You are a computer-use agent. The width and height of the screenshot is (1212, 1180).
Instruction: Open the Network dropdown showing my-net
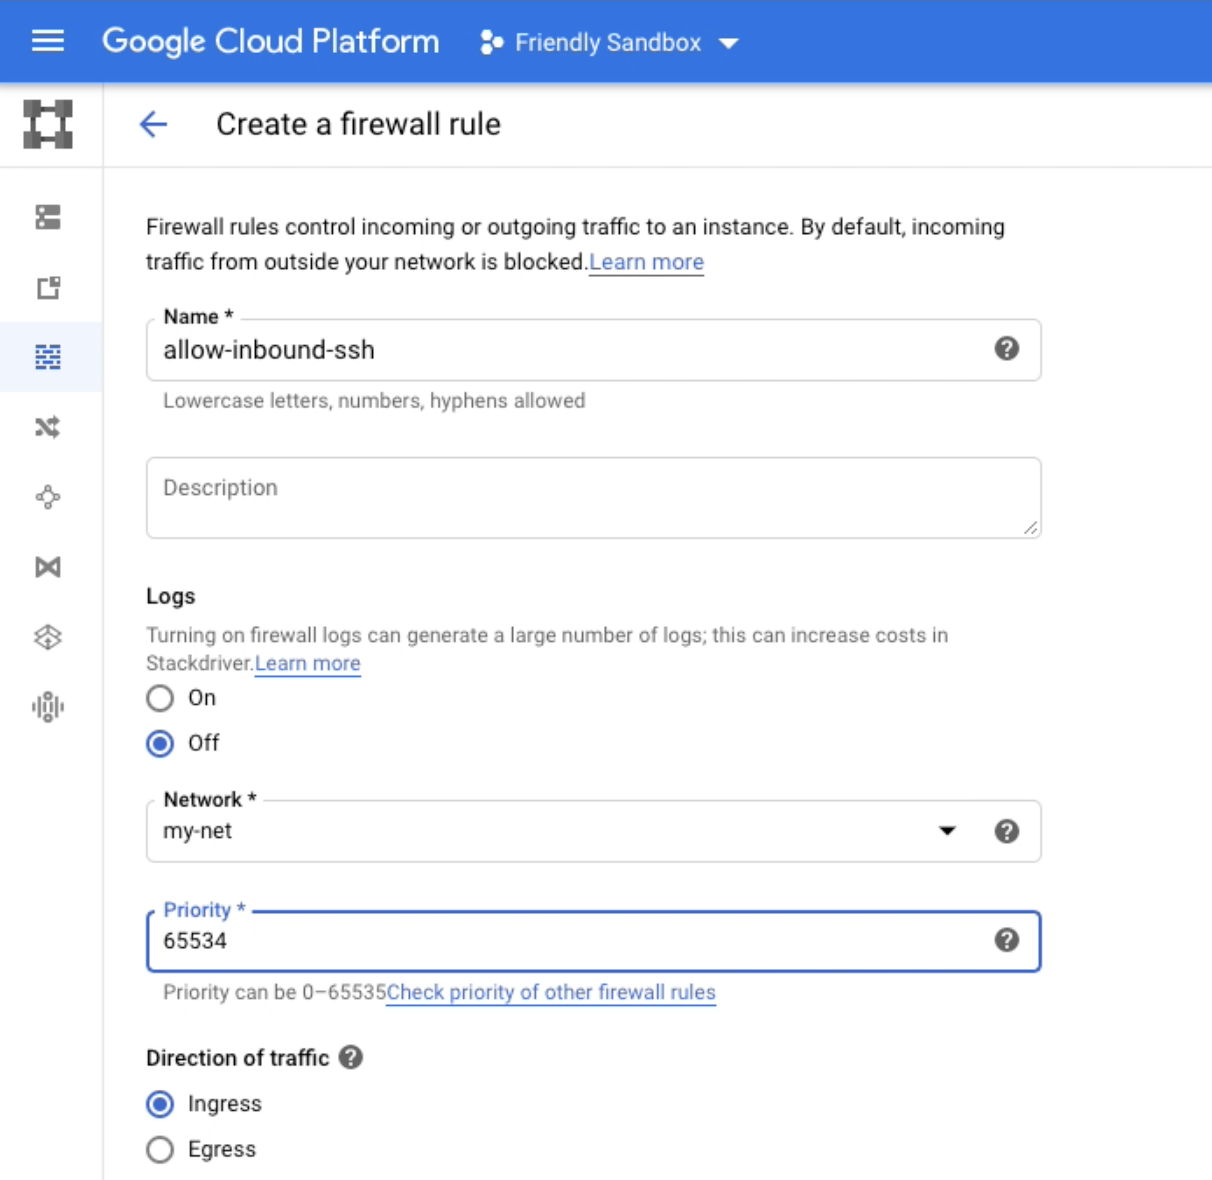pos(948,831)
